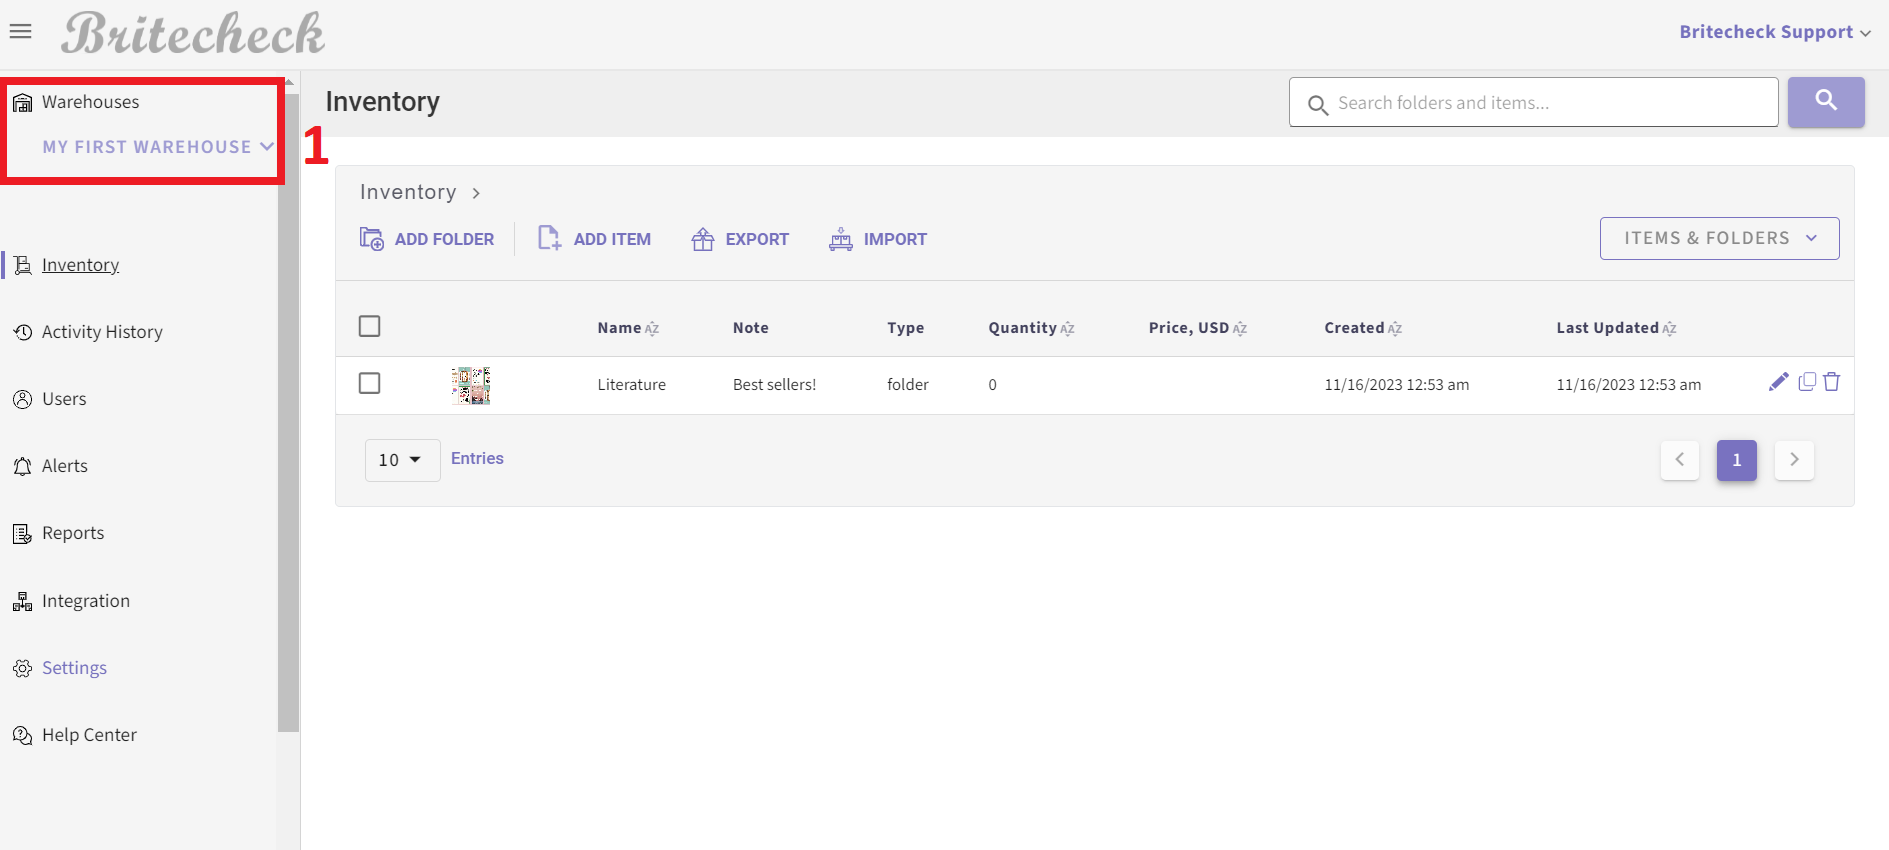
Task: Open Reports section
Action: 73,533
